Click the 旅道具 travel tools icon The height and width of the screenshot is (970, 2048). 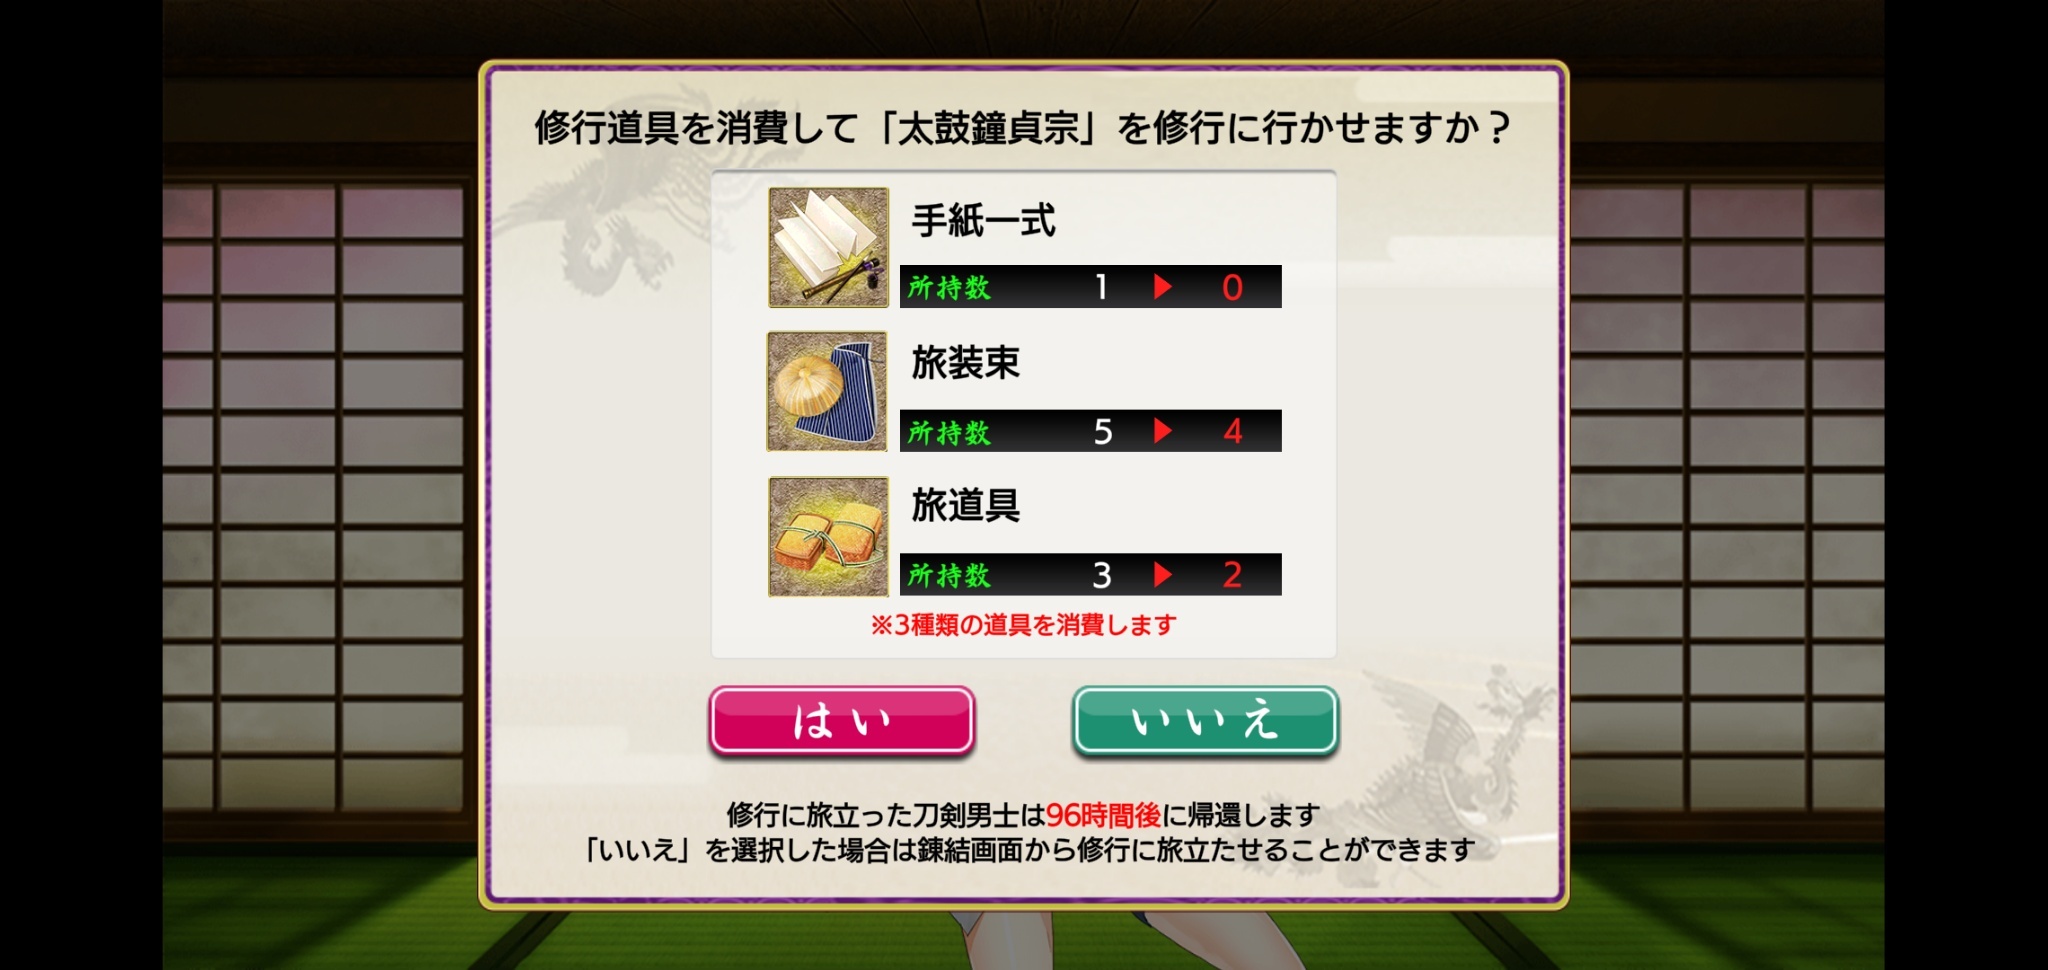(828, 536)
